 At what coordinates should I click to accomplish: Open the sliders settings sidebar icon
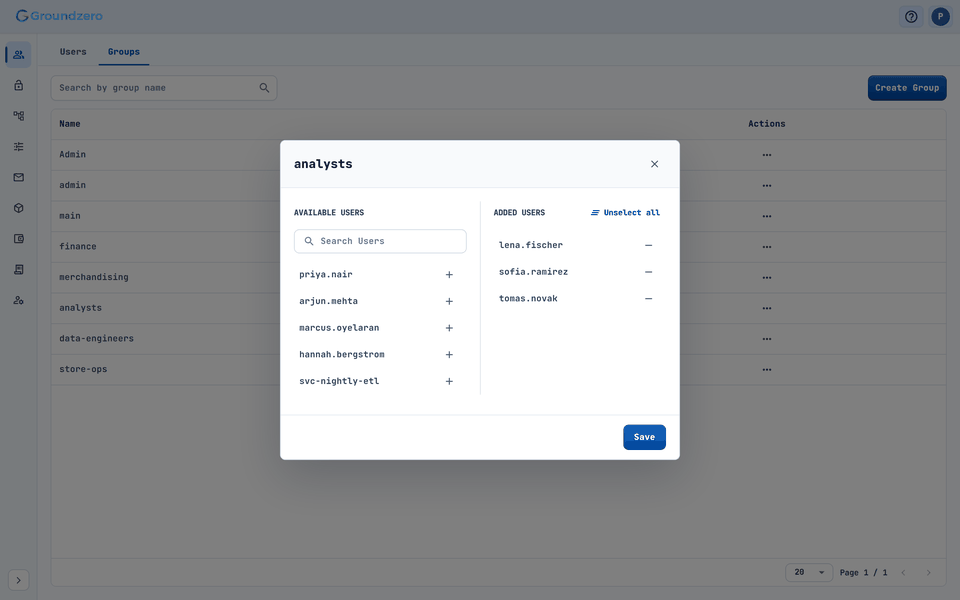click(18, 146)
